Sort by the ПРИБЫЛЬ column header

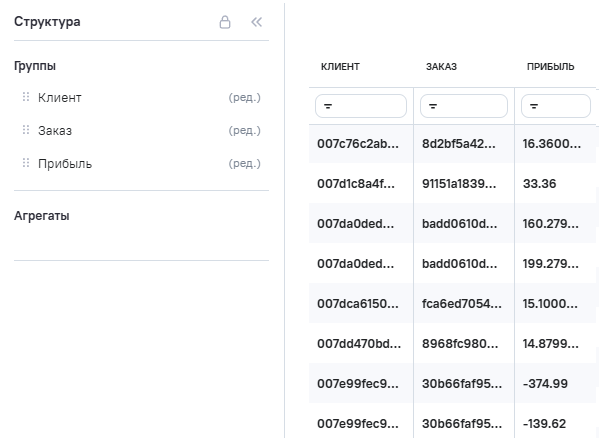click(550, 66)
